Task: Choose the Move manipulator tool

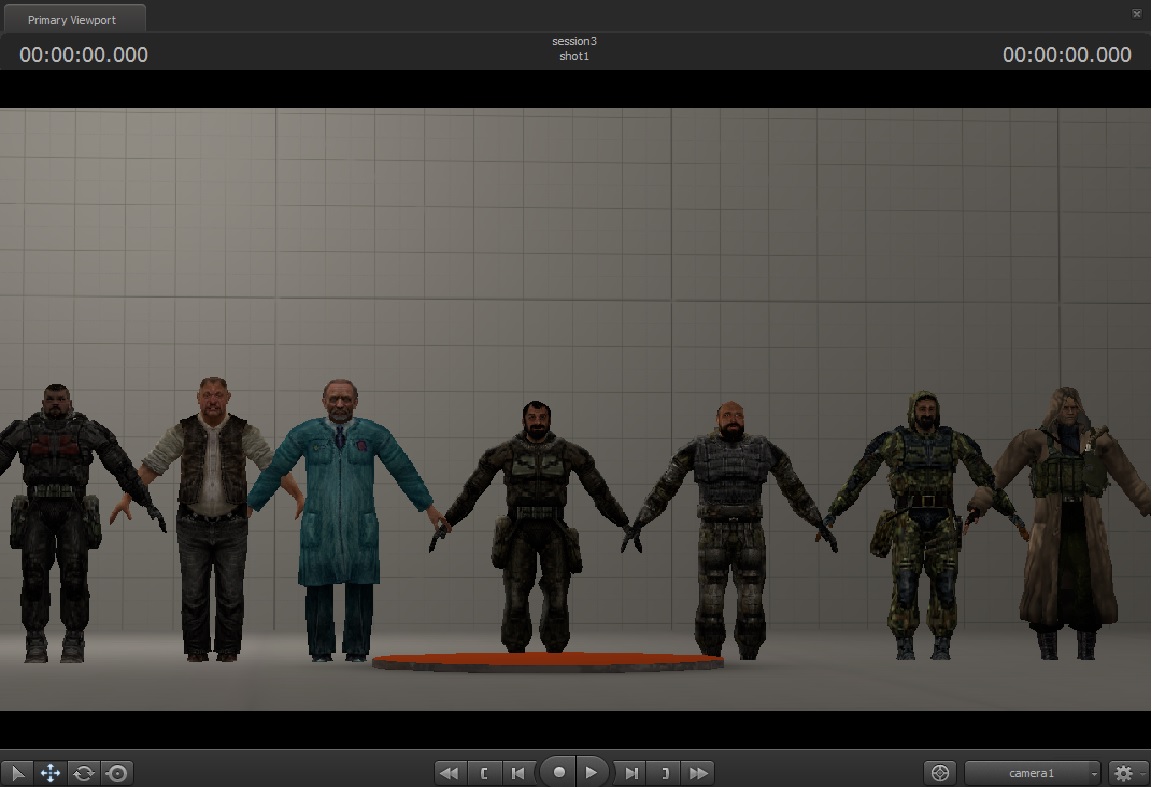Action: click(50, 773)
